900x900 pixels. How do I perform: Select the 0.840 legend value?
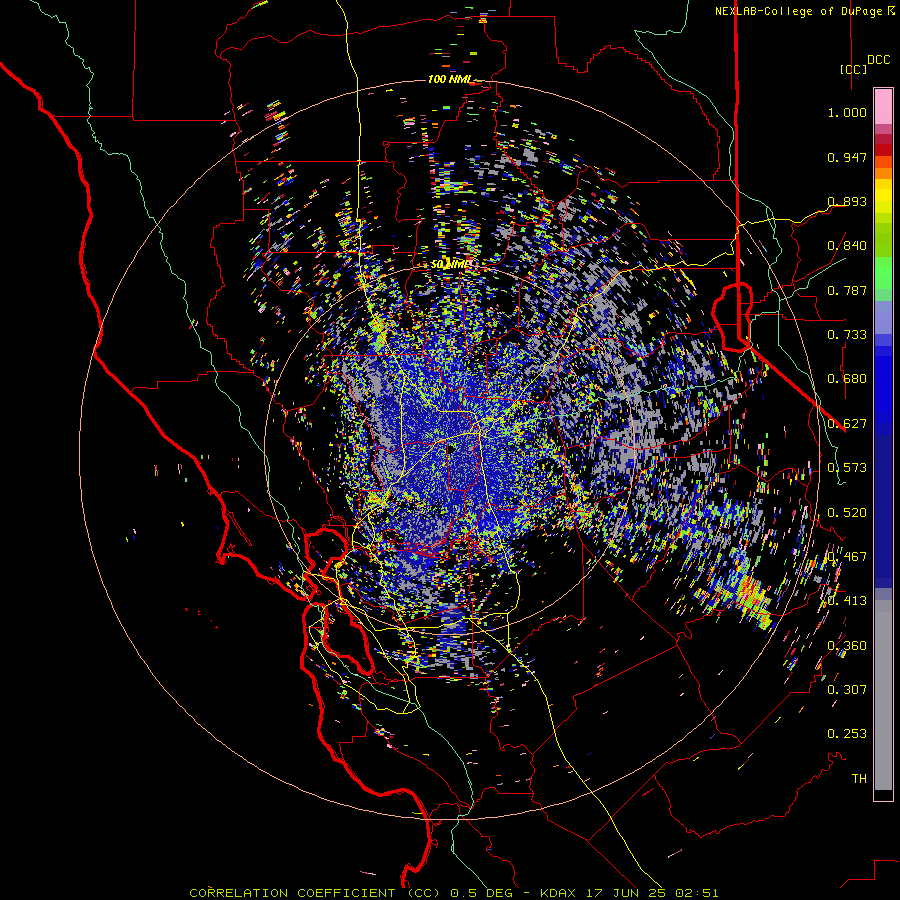[x=847, y=246]
